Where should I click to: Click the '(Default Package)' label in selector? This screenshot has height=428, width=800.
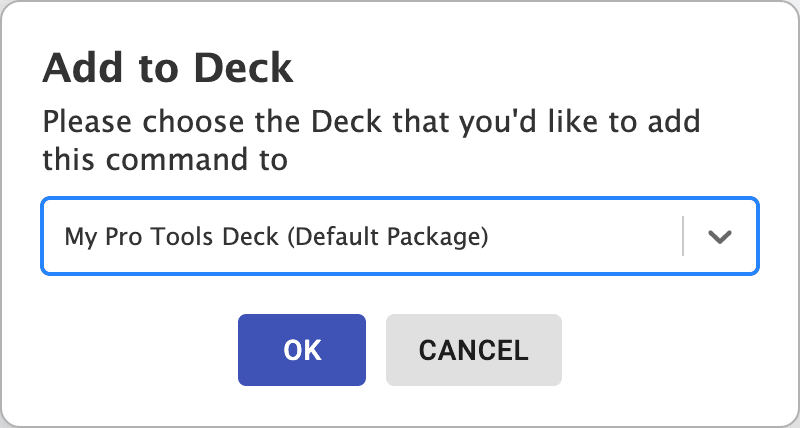388,237
